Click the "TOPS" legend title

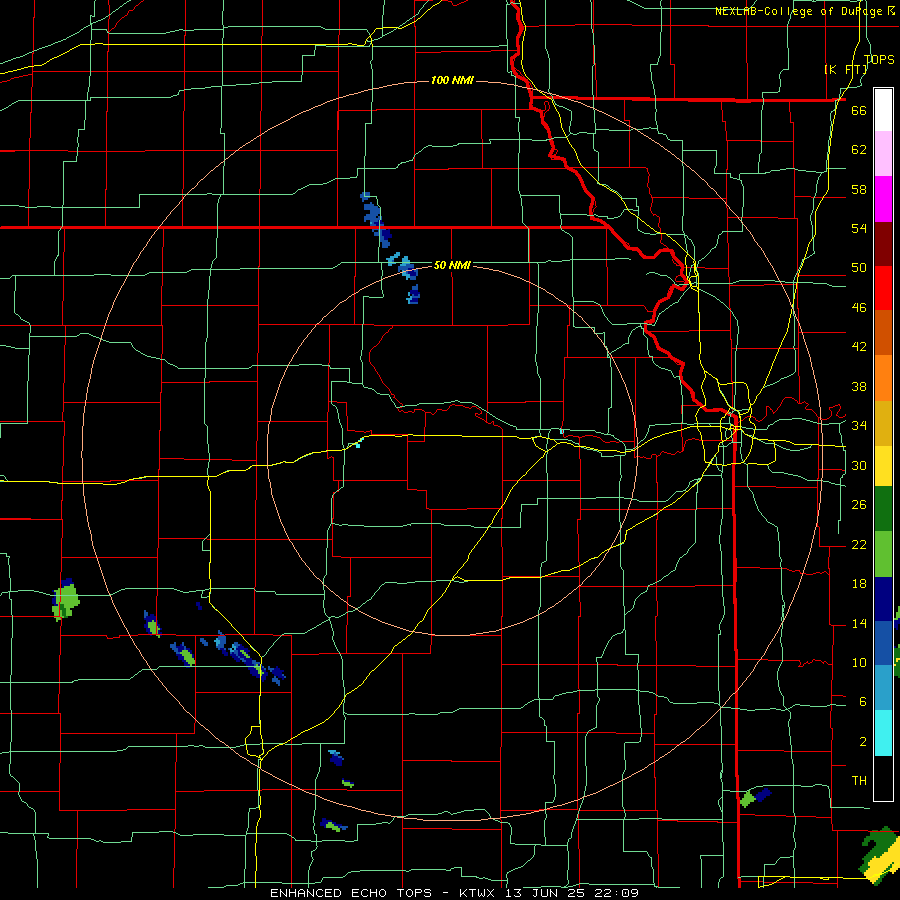click(x=879, y=59)
